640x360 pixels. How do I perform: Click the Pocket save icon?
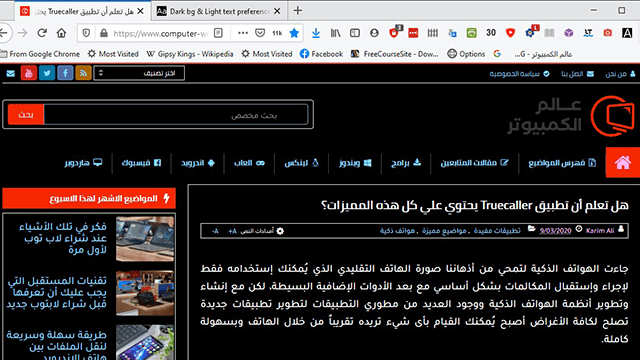point(260,33)
